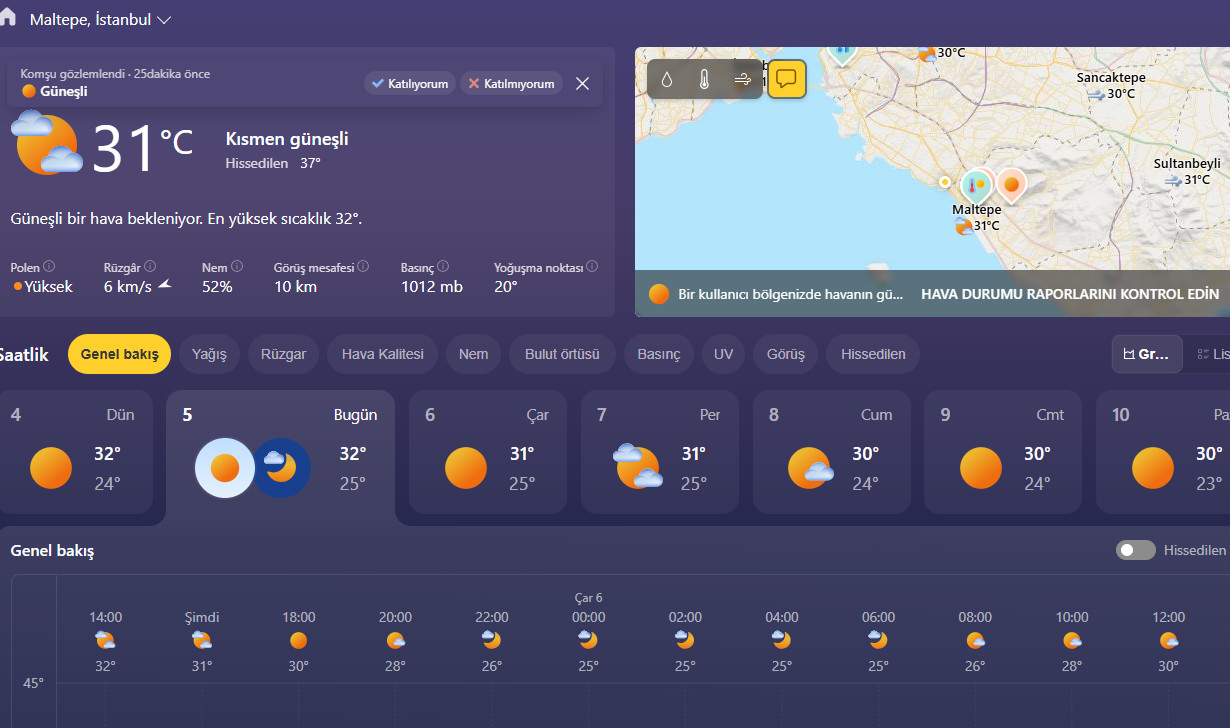Select the Thursday (Per) 7 forecast card
The width and height of the screenshot is (1230, 728).
pyautogui.click(x=660, y=452)
